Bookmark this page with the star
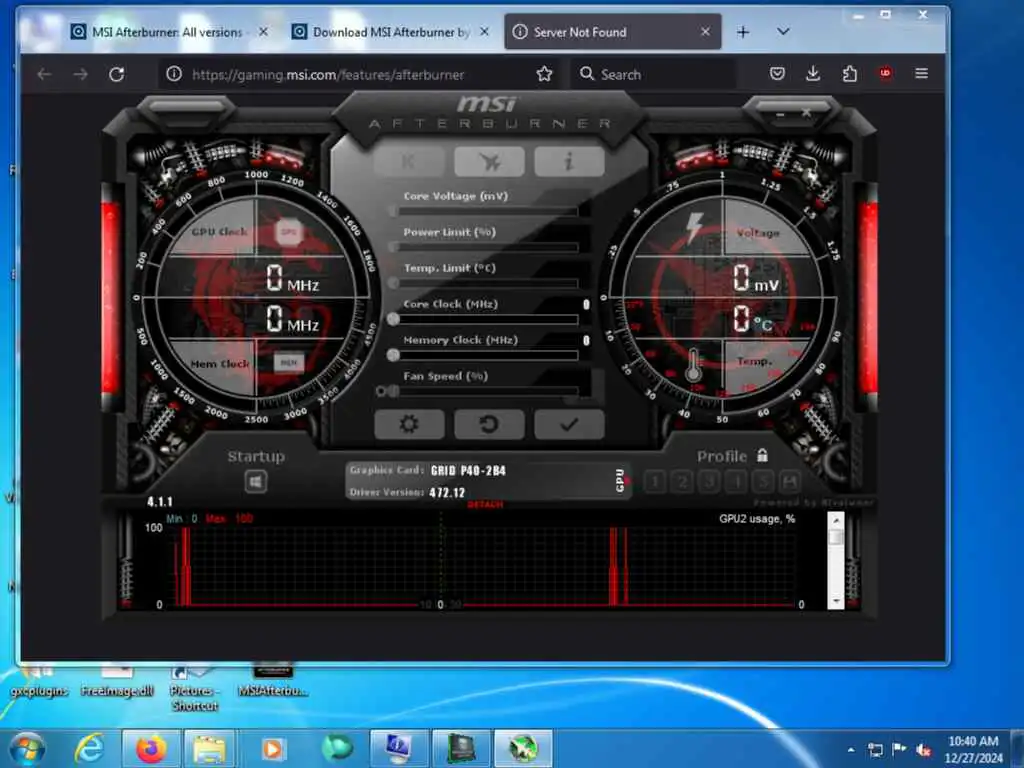1024x768 pixels. point(544,74)
